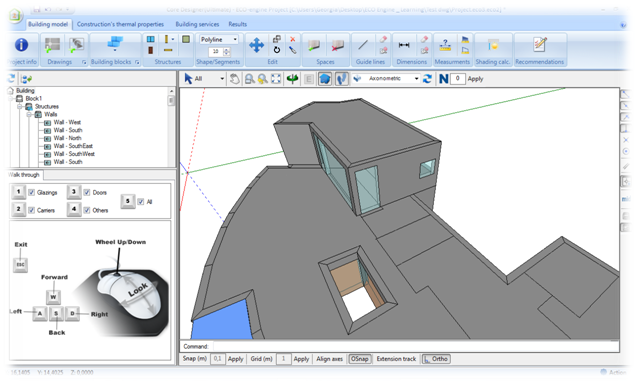The image size is (637, 383).
Task: Open Project info icon
Action: (x=22, y=45)
